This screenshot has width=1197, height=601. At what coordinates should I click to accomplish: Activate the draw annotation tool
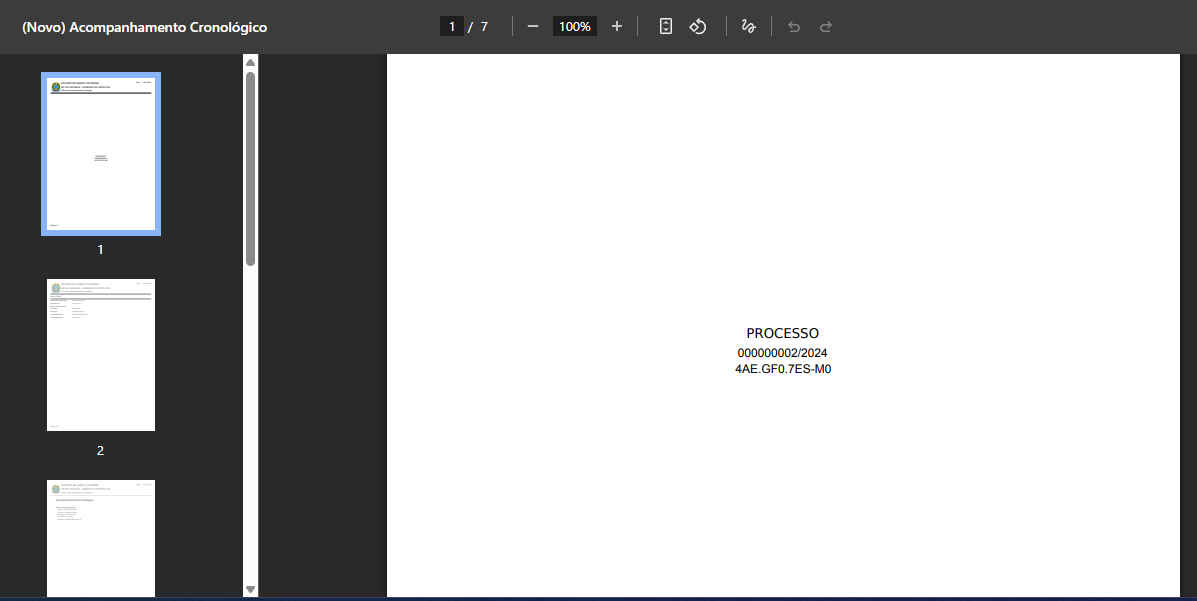[x=748, y=27]
